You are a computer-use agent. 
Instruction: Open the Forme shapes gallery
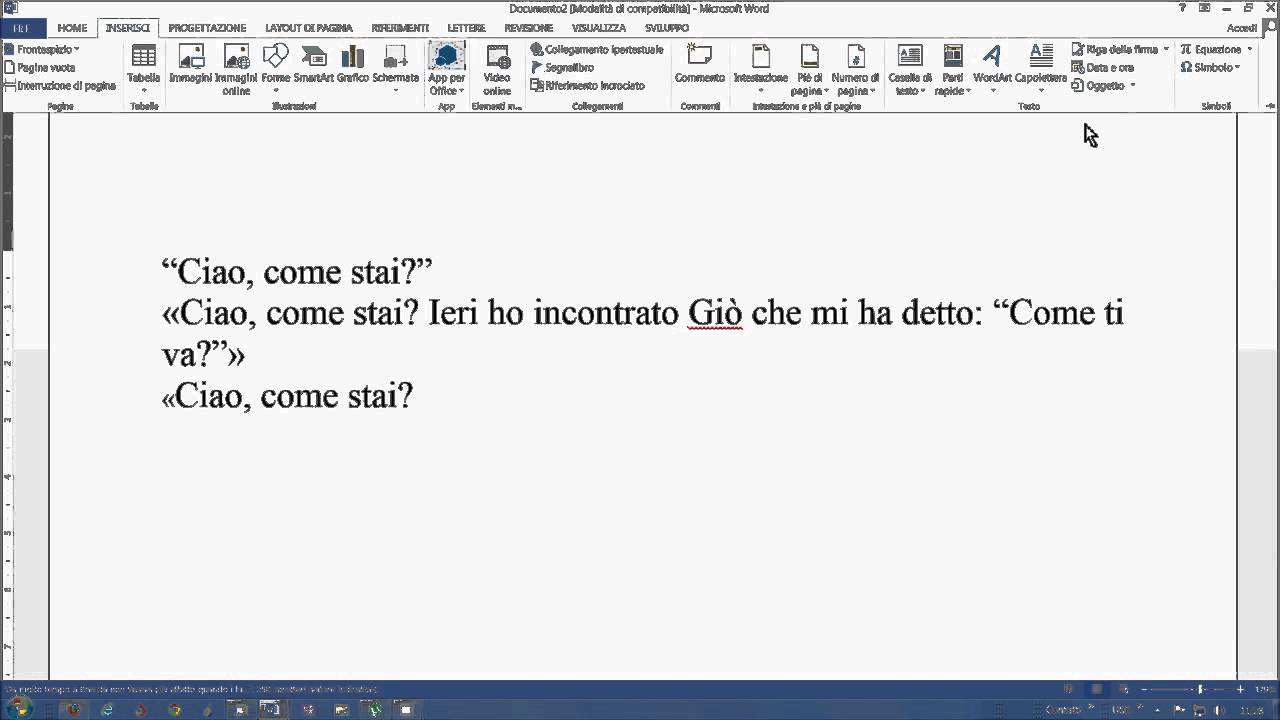point(276,69)
